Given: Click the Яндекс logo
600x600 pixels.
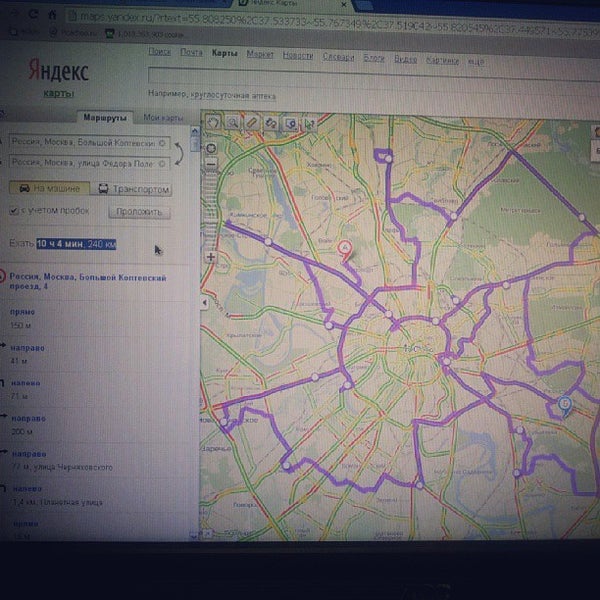Looking at the screenshot, I should 58,70.
